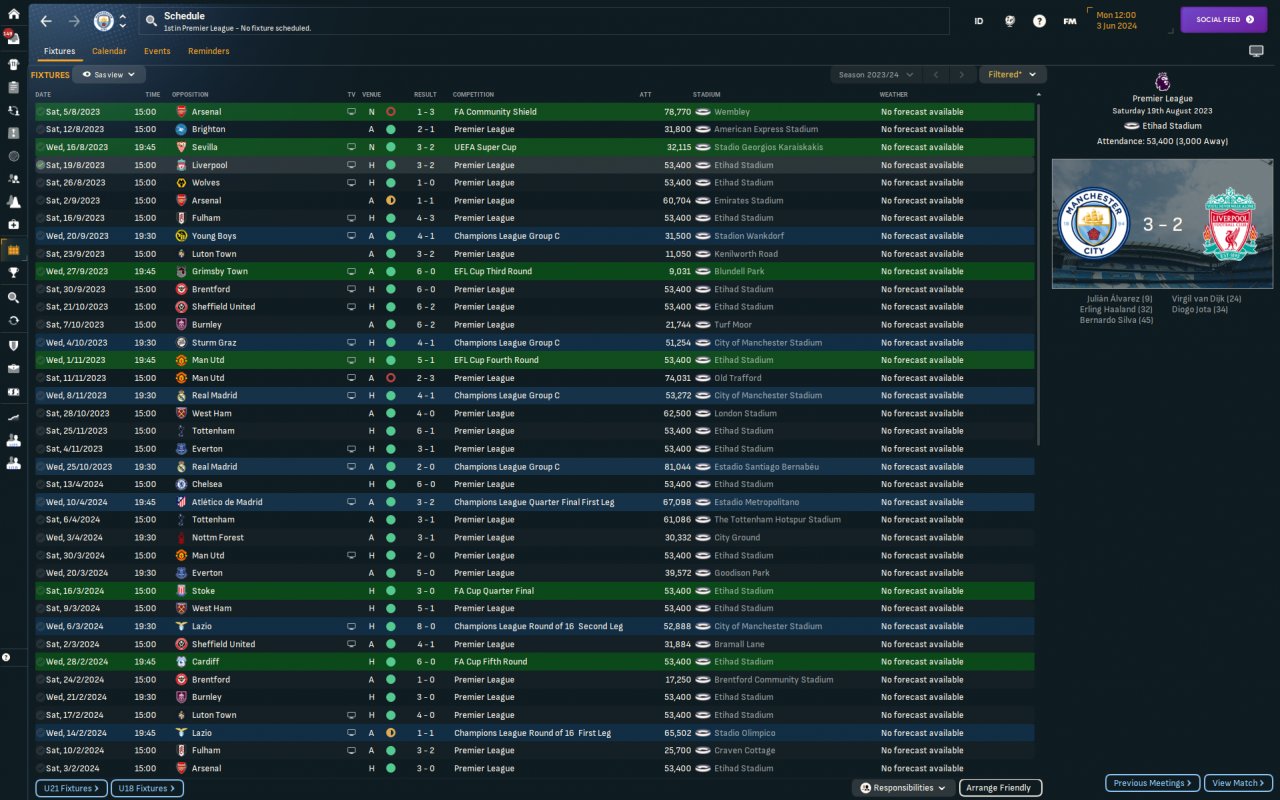Image resolution: width=1280 pixels, height=800 pixels.
Task: Click the help icon at sidebar bottom
Action: click(6, 657)
